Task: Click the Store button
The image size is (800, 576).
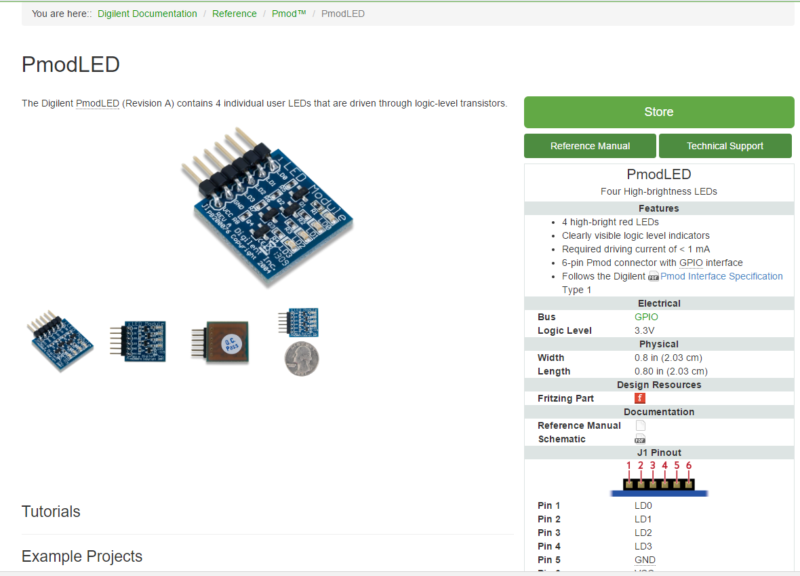Action: coord(658,112)
